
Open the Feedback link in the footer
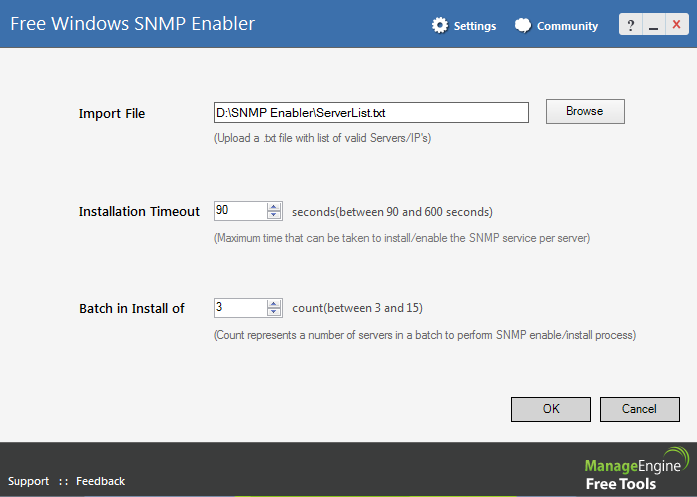tap(100, 481)
